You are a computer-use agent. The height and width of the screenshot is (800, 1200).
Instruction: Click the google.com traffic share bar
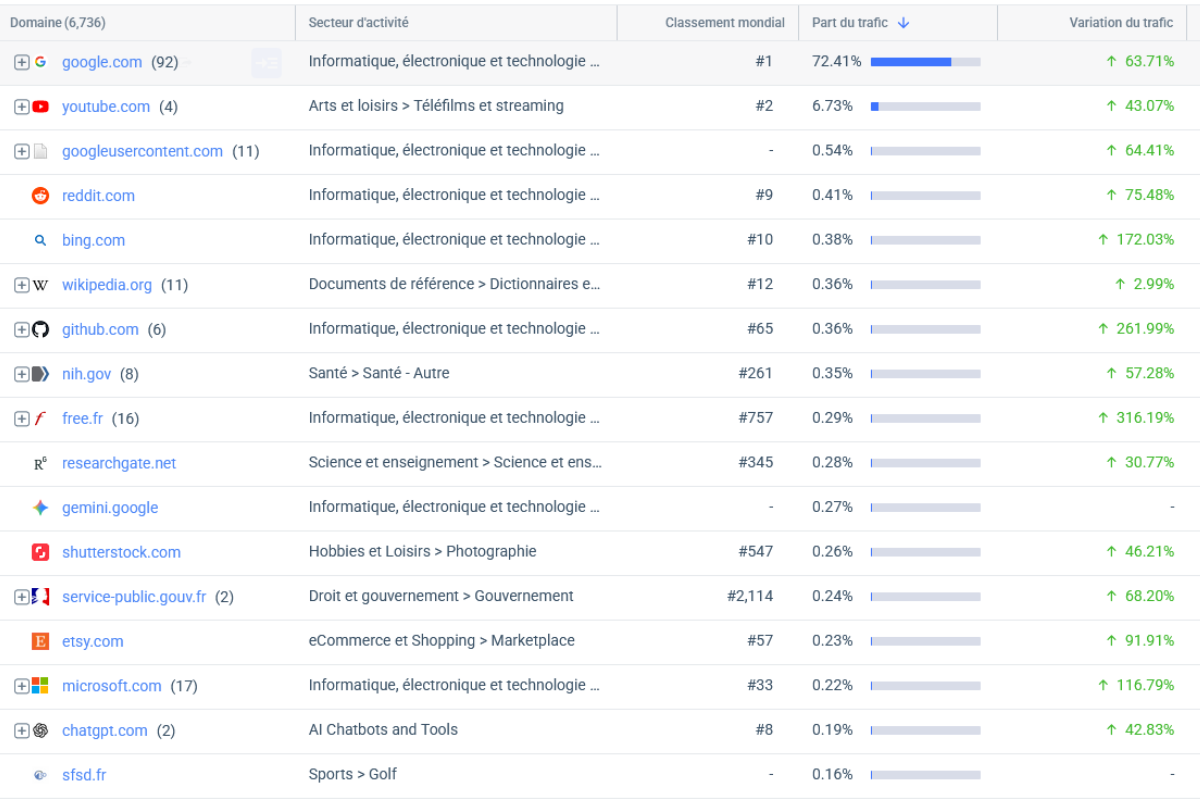[925, 62]
